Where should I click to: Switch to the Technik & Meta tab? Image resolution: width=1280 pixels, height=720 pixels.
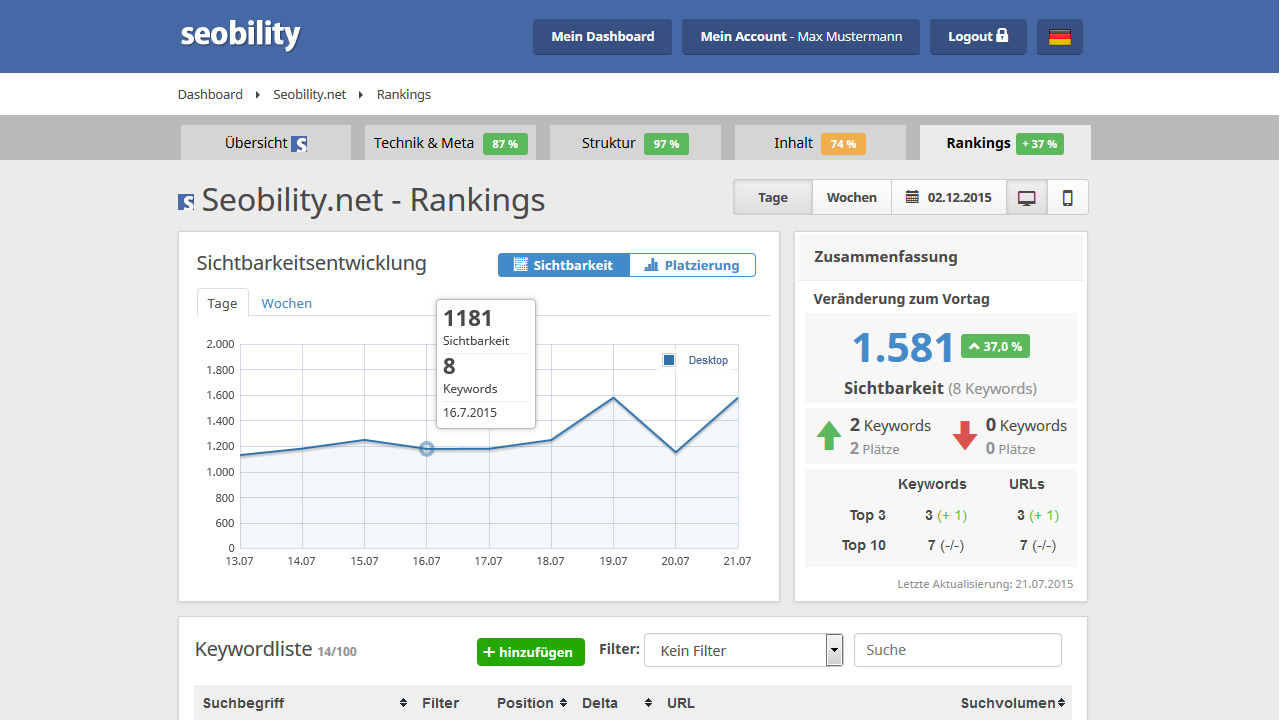pos(449,143)
